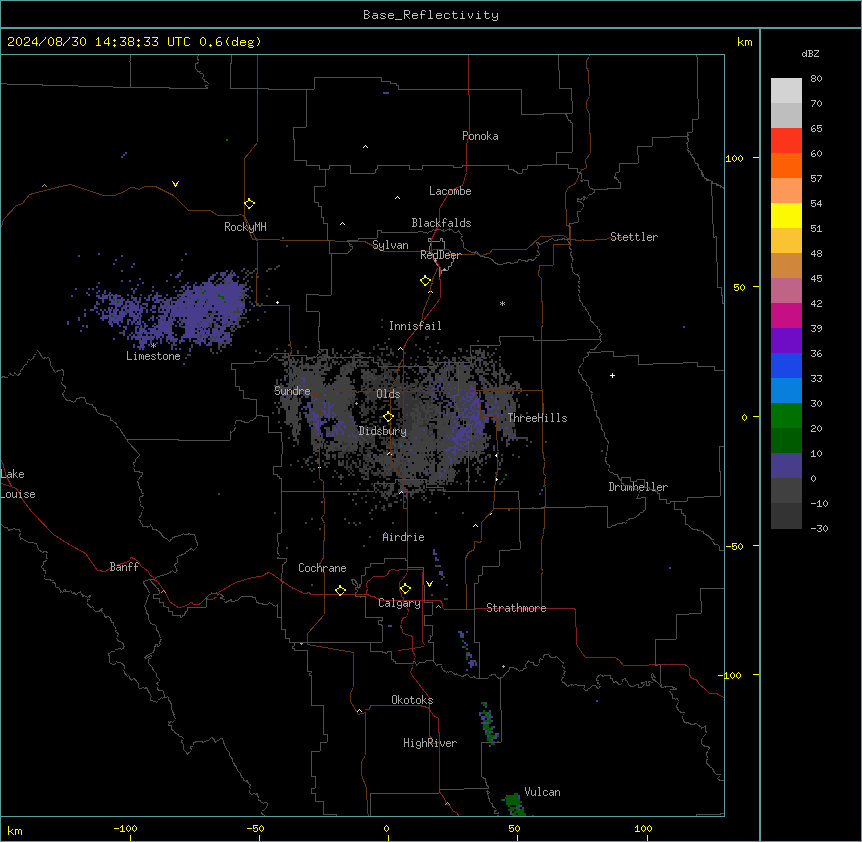Select the orange 57-60 dBZ legend swatch
Screen dimensions: 862x842
(786, 165)
